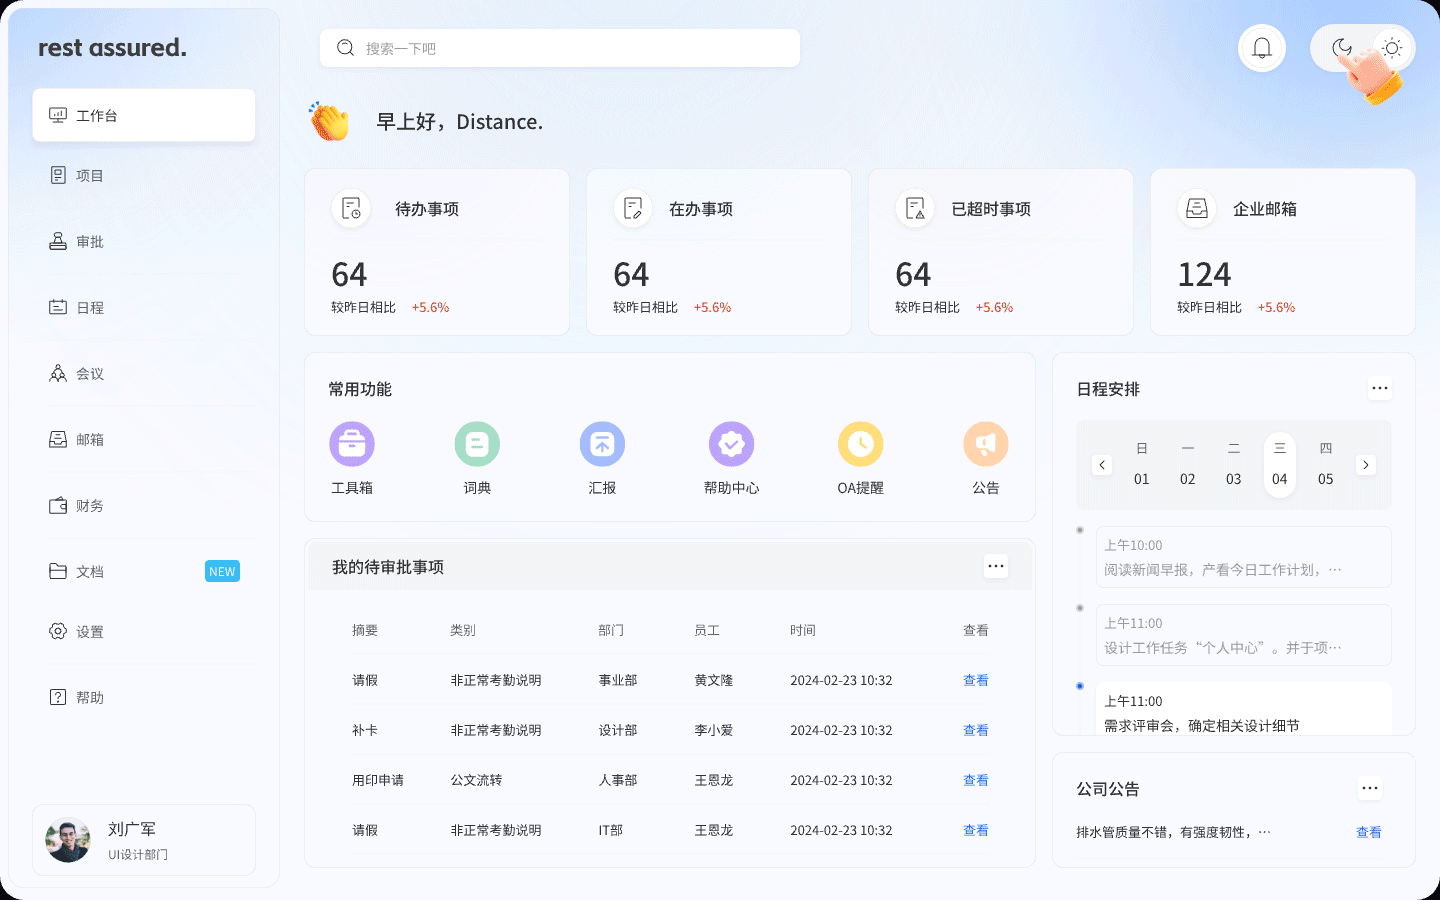Toggle the blue dot on 上午11:00 需求评审会 event
Viewport: 1440px width, 900px height.
coord(1080,686)
